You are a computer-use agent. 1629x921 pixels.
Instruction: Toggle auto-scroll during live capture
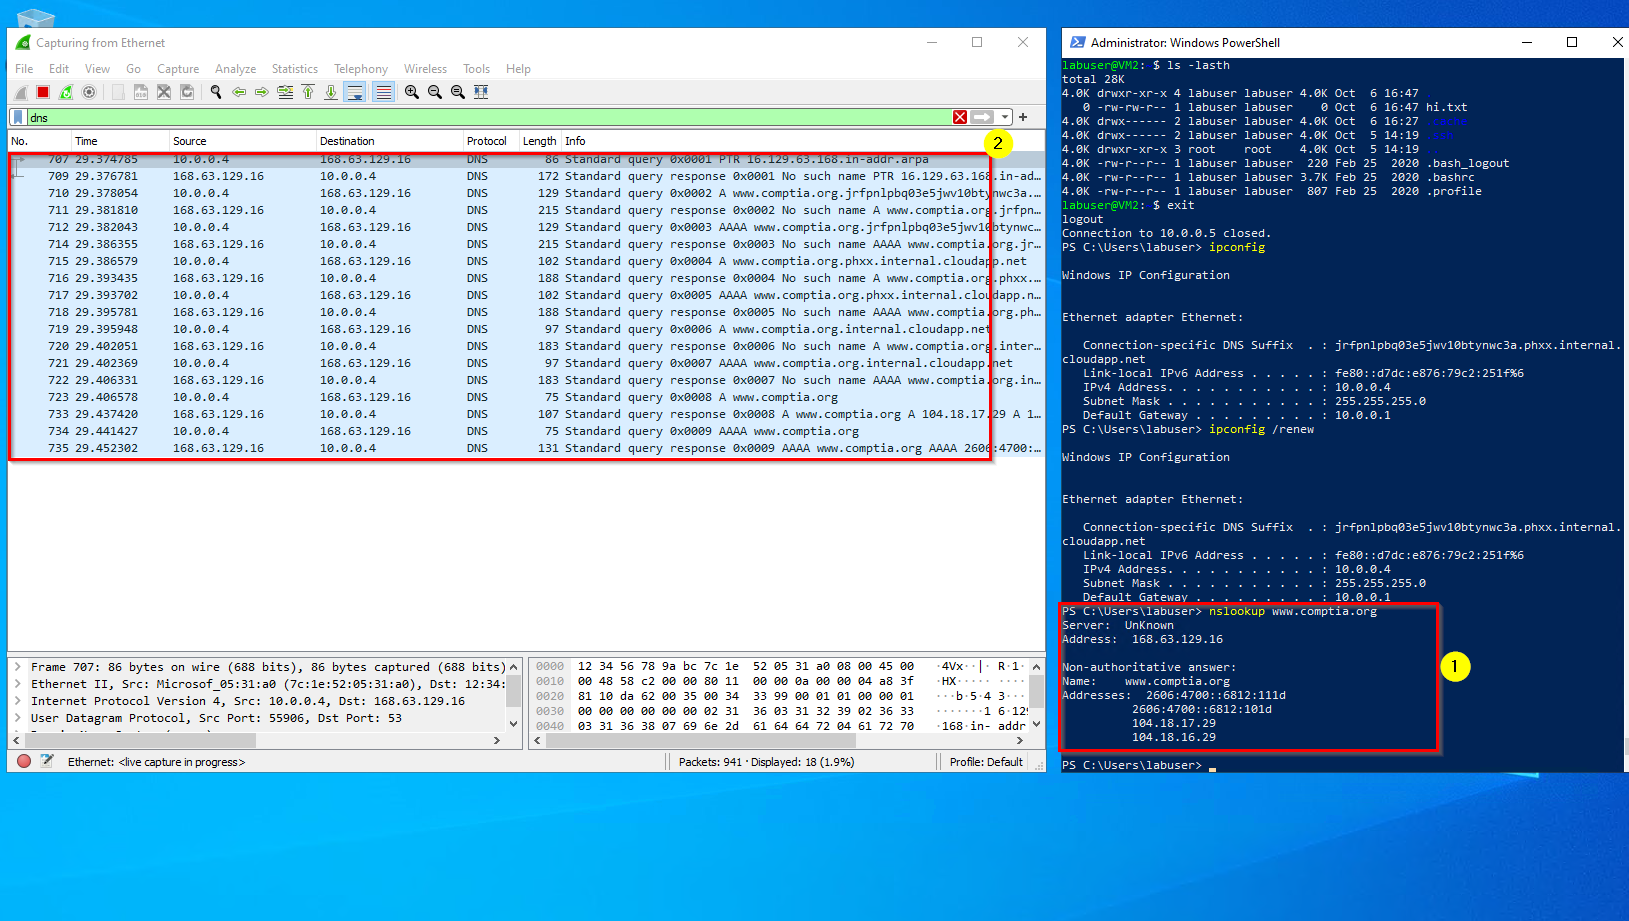[x=355, y=92]
